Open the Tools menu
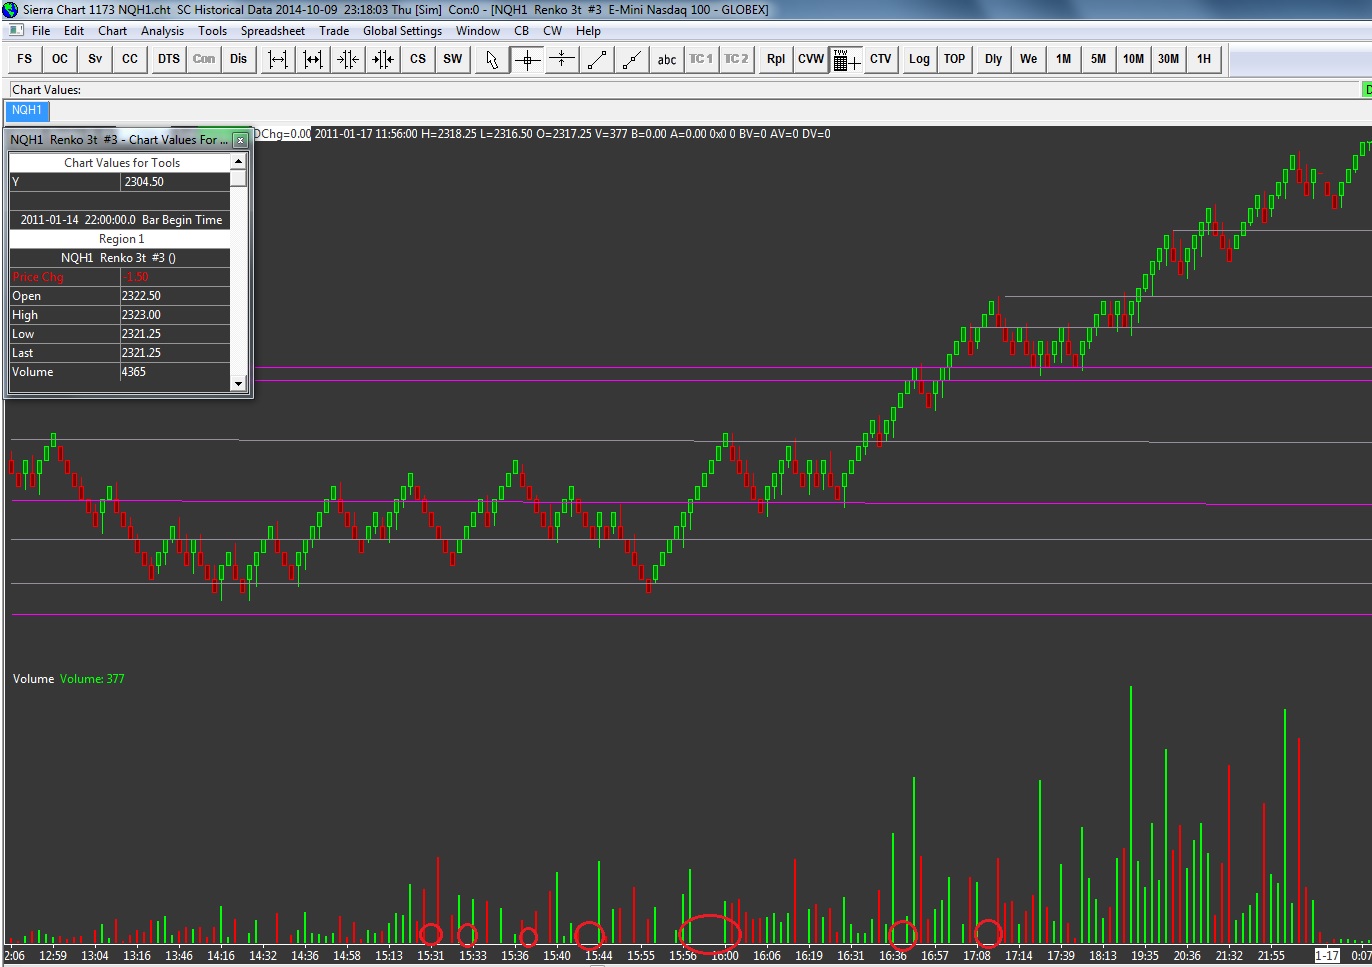Viewport: 1372px width, 967px height. pos(212,31)
